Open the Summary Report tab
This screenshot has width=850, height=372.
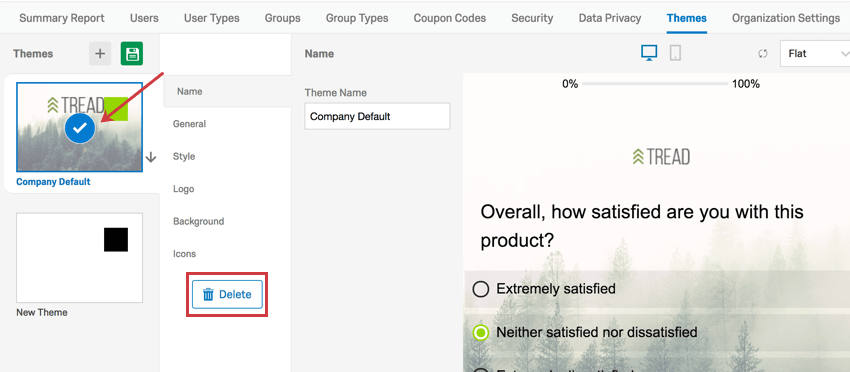(62, 18)
